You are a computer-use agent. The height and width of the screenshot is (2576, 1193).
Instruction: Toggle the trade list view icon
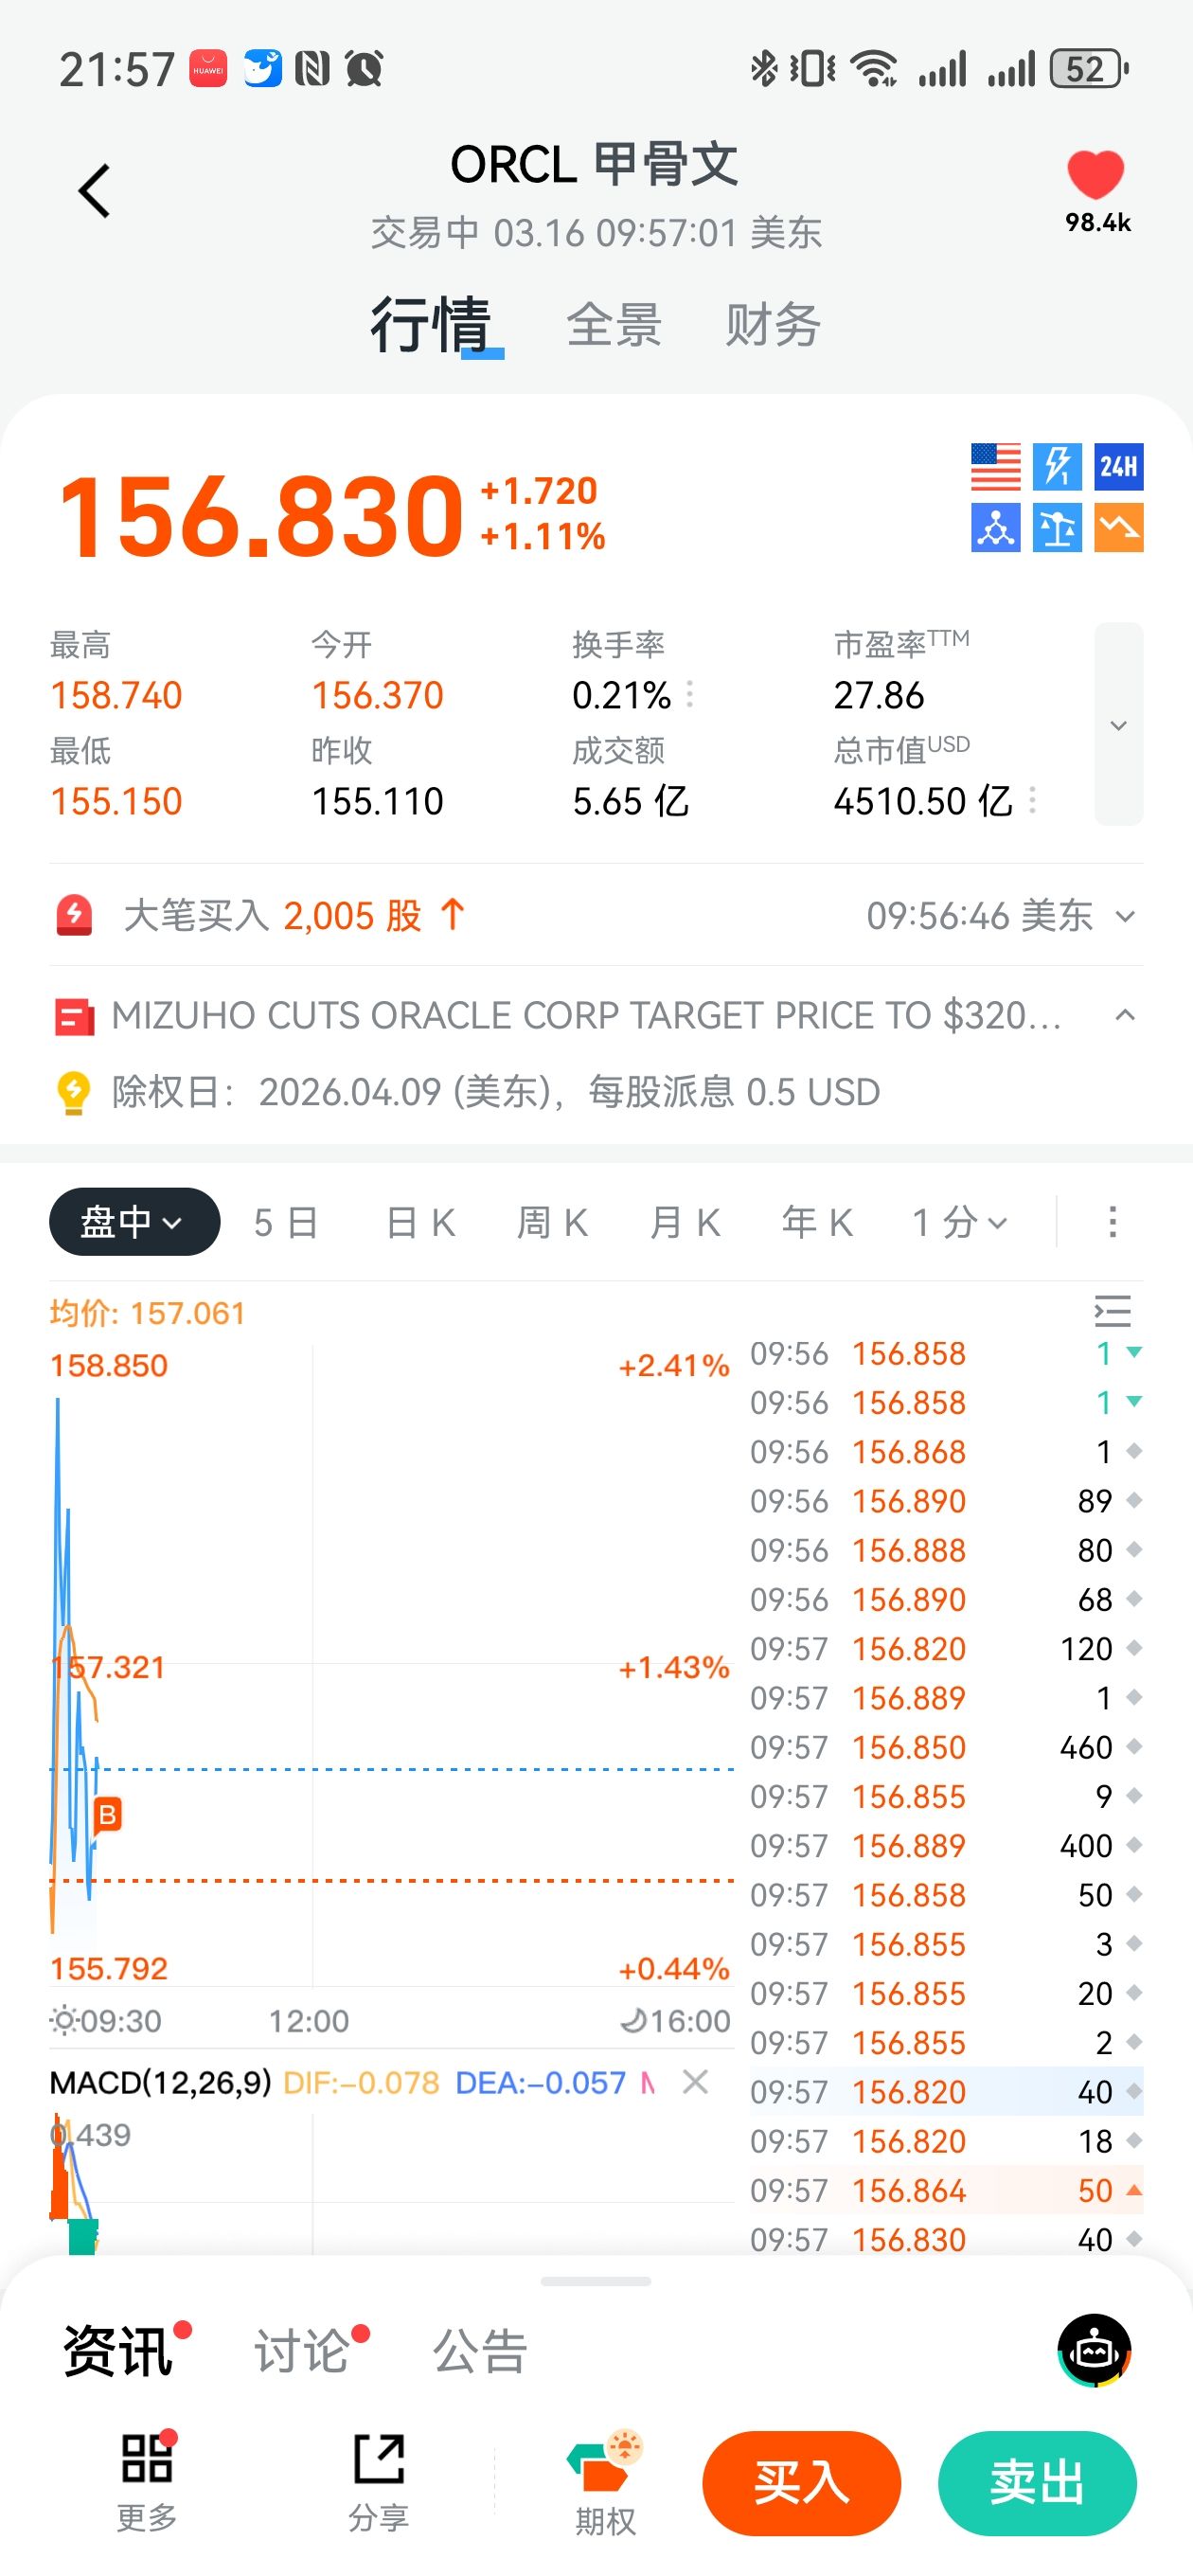[1112, 1310]
